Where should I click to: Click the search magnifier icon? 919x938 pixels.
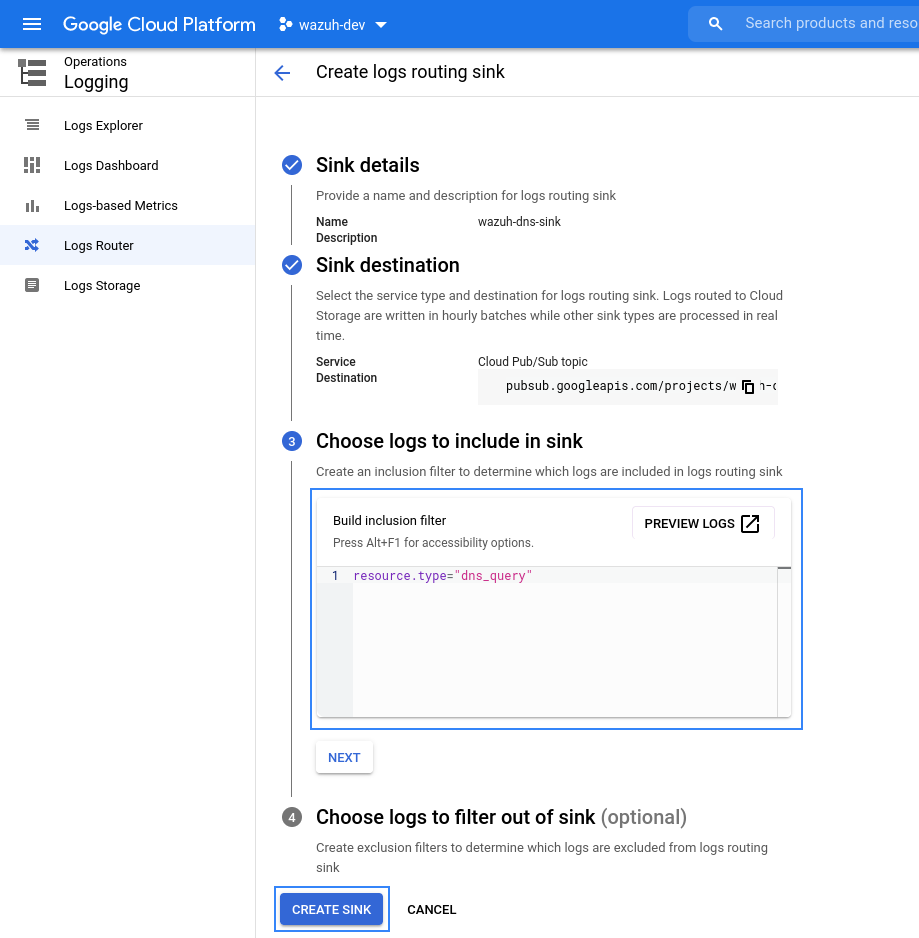(x=715, y=24)
